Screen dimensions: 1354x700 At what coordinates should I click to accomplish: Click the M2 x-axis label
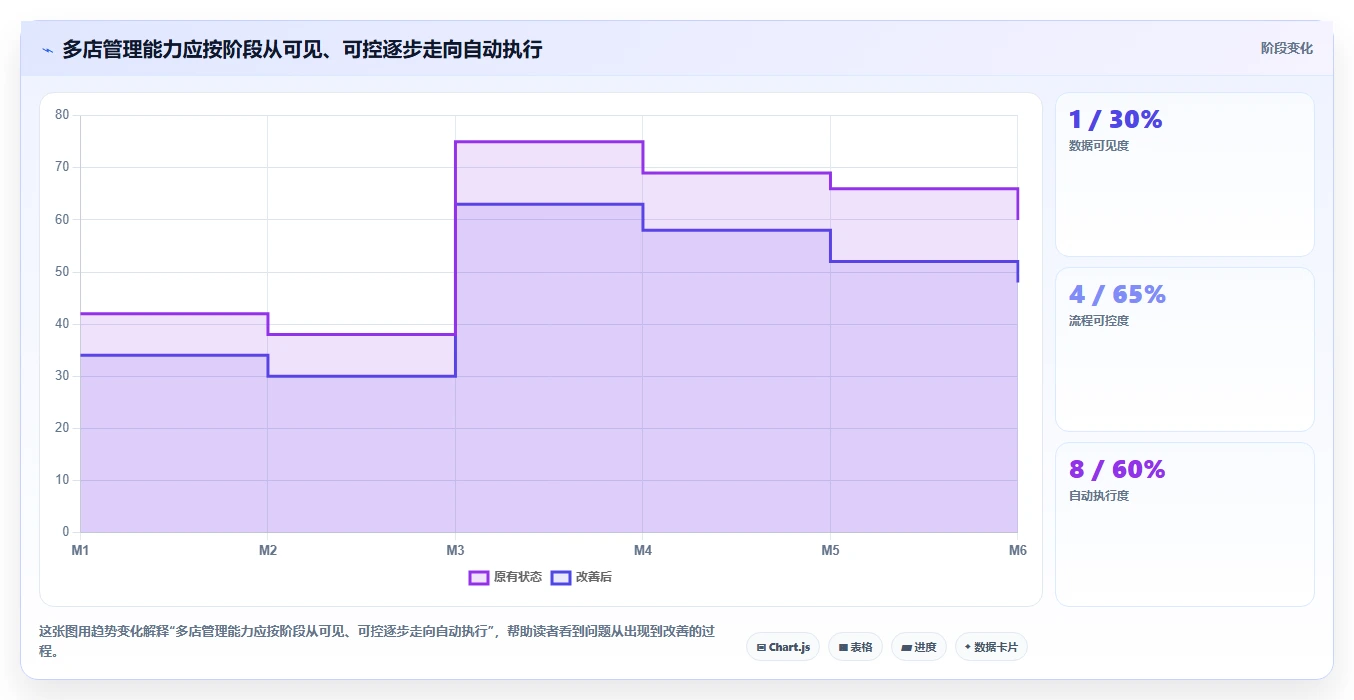point(268,550)
